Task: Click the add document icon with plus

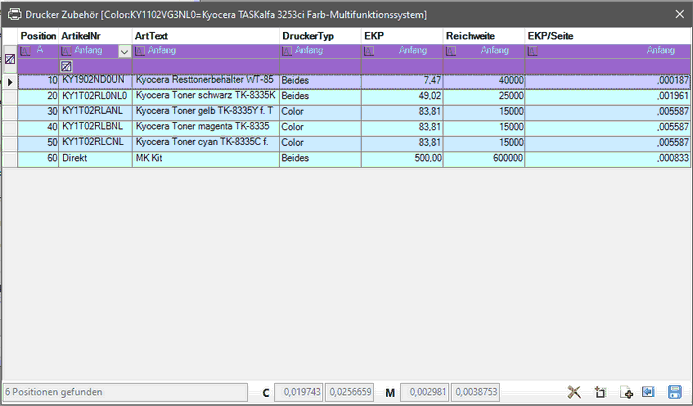Action: pyautogui.click(x=626, y=392)
